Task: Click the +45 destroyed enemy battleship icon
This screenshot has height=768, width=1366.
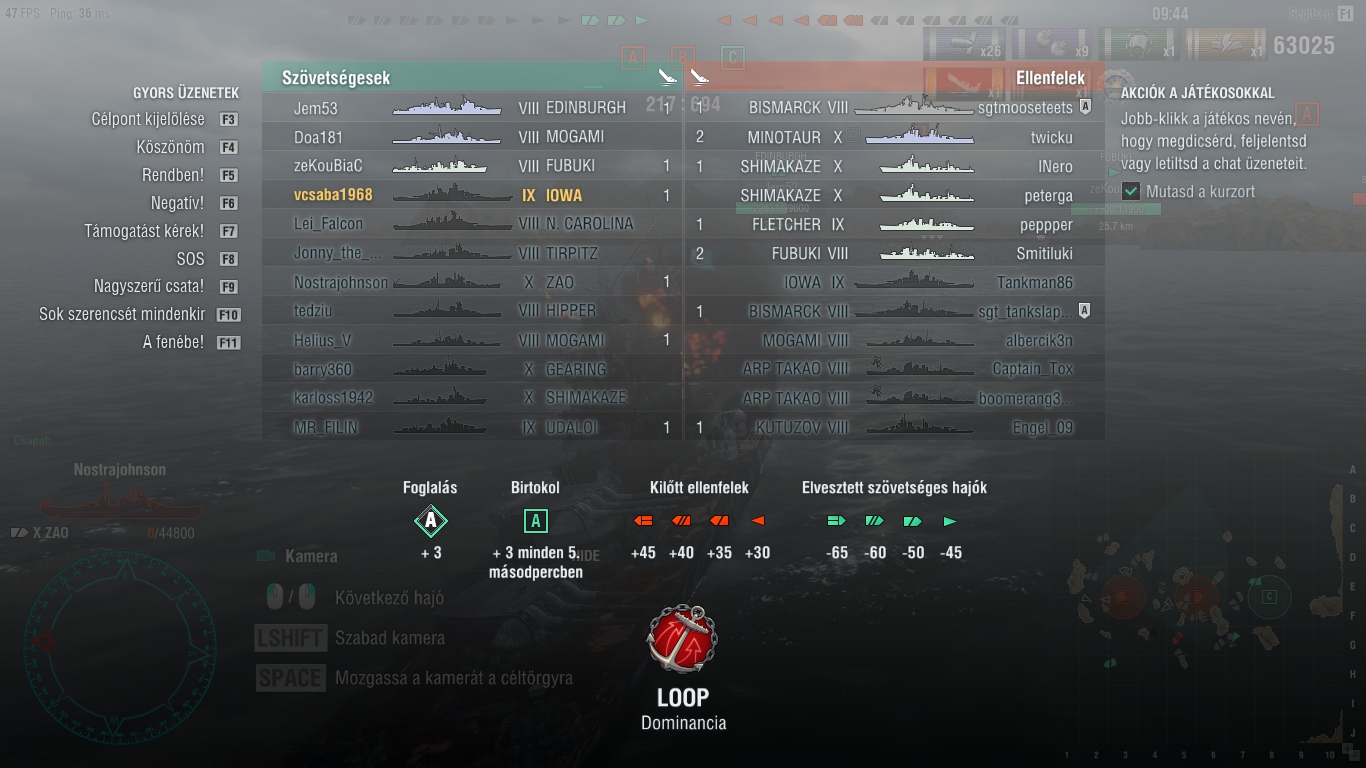Action: point(643,521)
